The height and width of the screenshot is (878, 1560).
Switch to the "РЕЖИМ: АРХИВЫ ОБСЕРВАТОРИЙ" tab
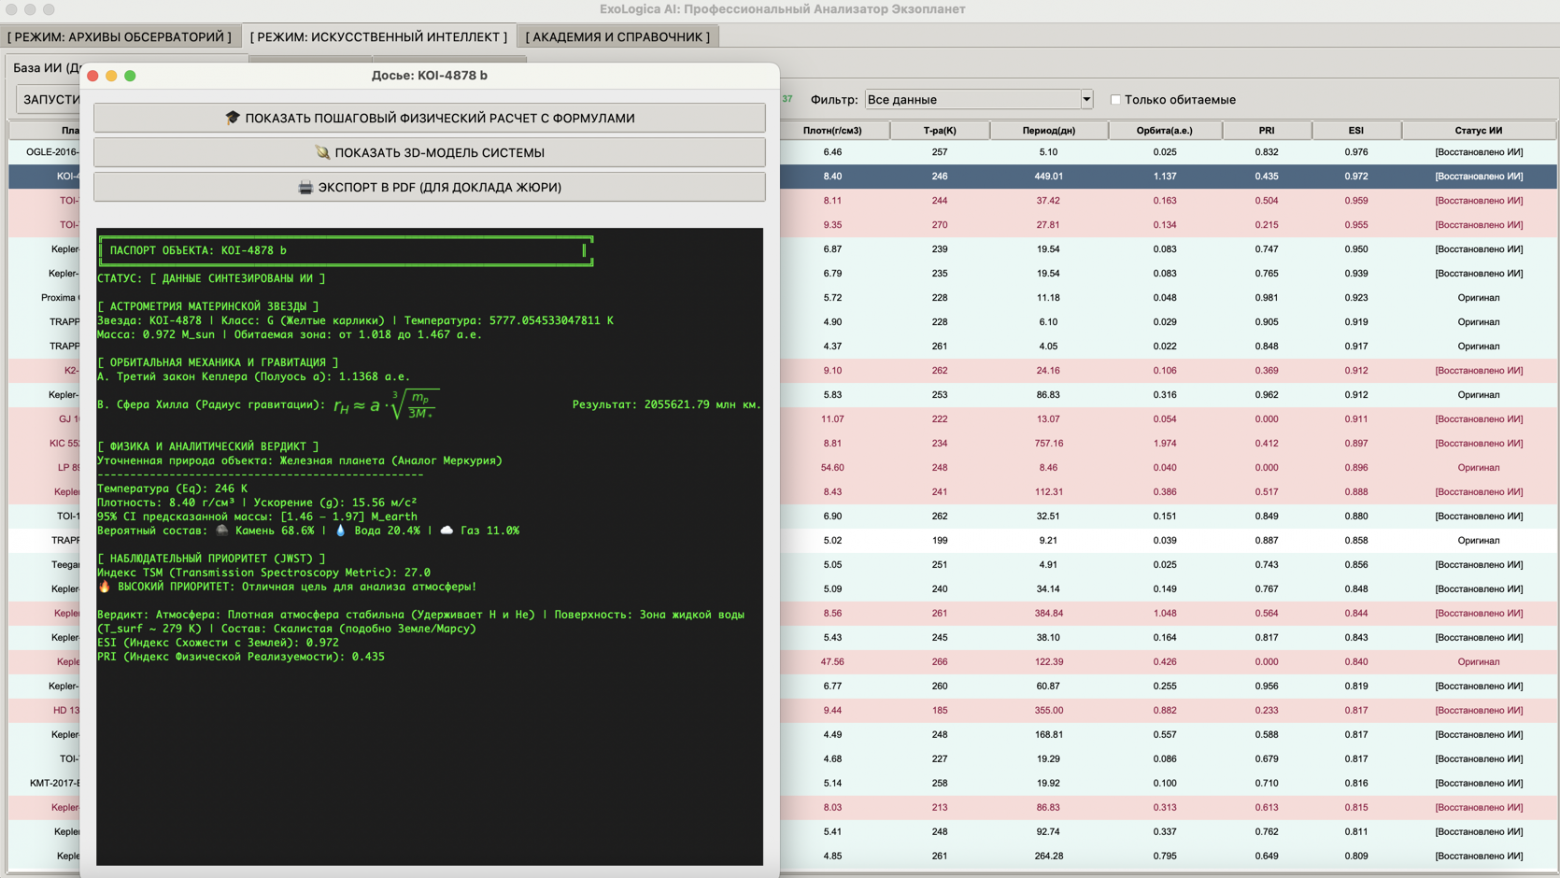pyautogui.click(x=120, y=37)
